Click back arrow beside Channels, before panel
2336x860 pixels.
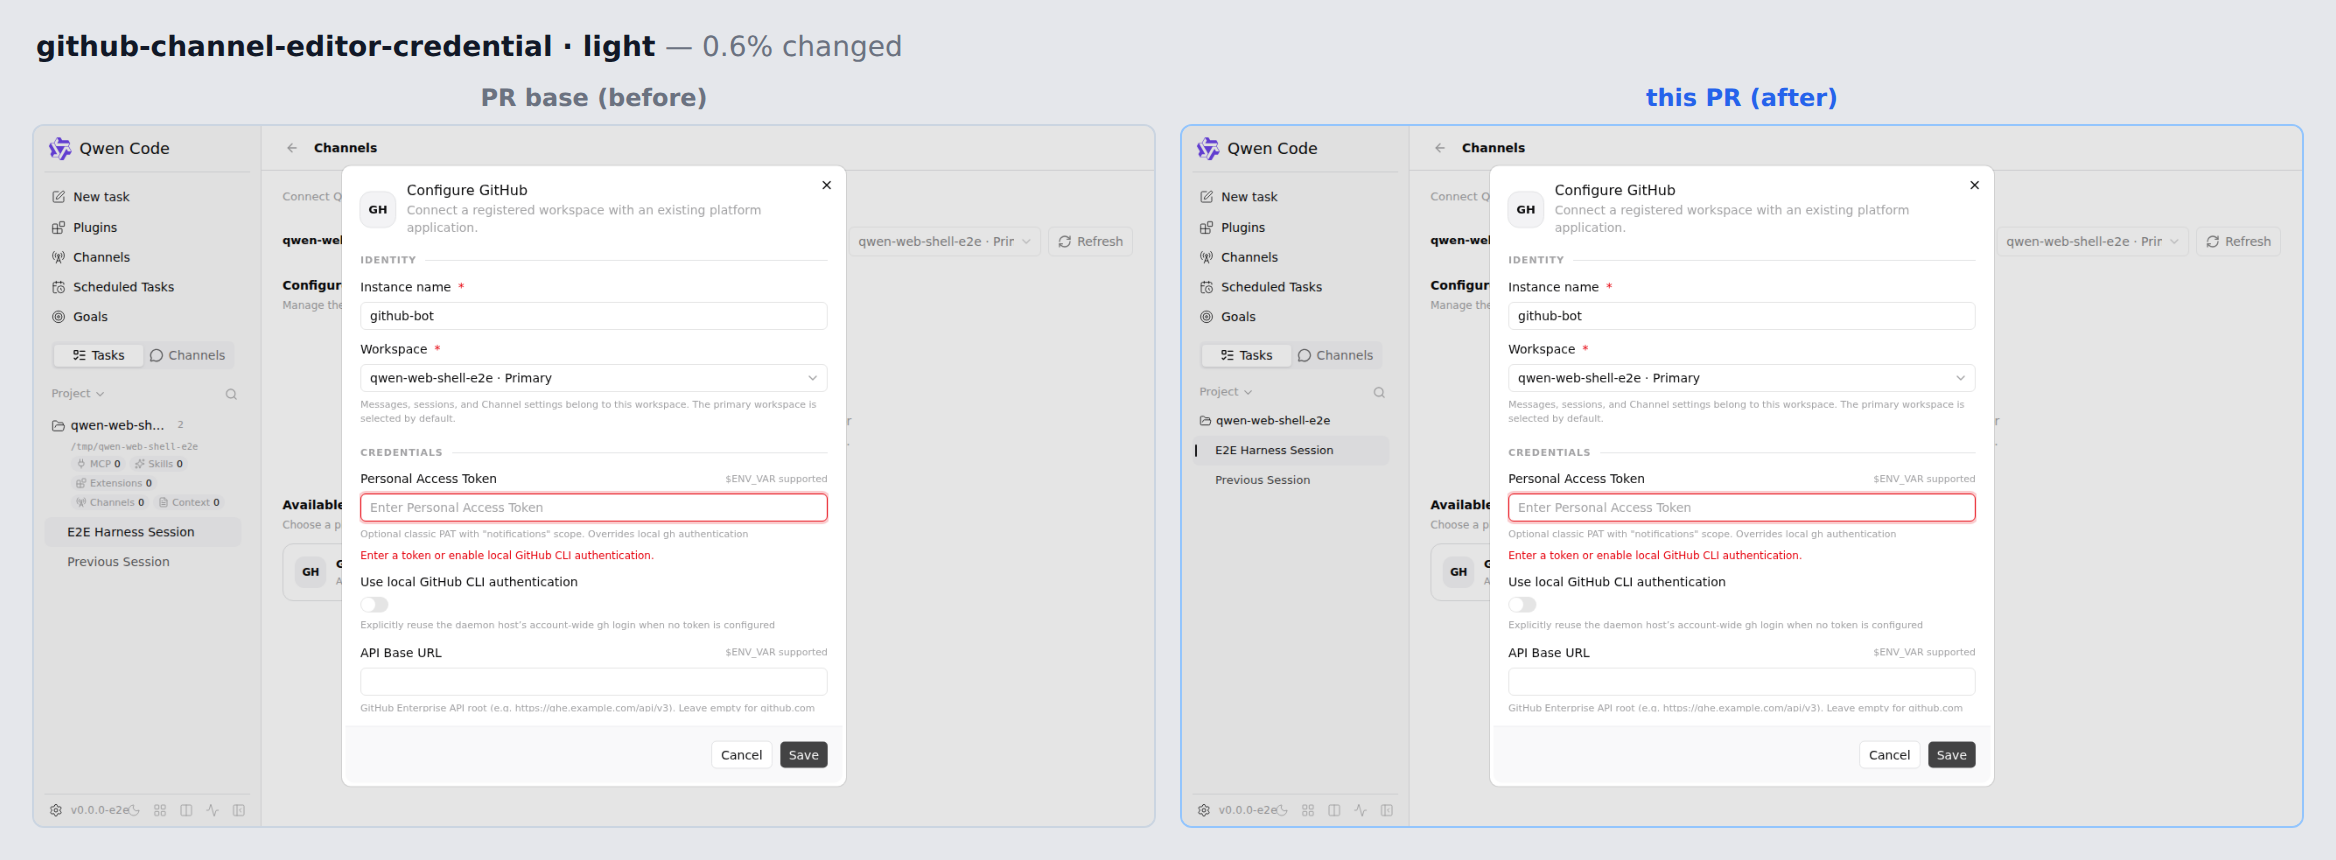pyautogui.click(x=292, y=148)
